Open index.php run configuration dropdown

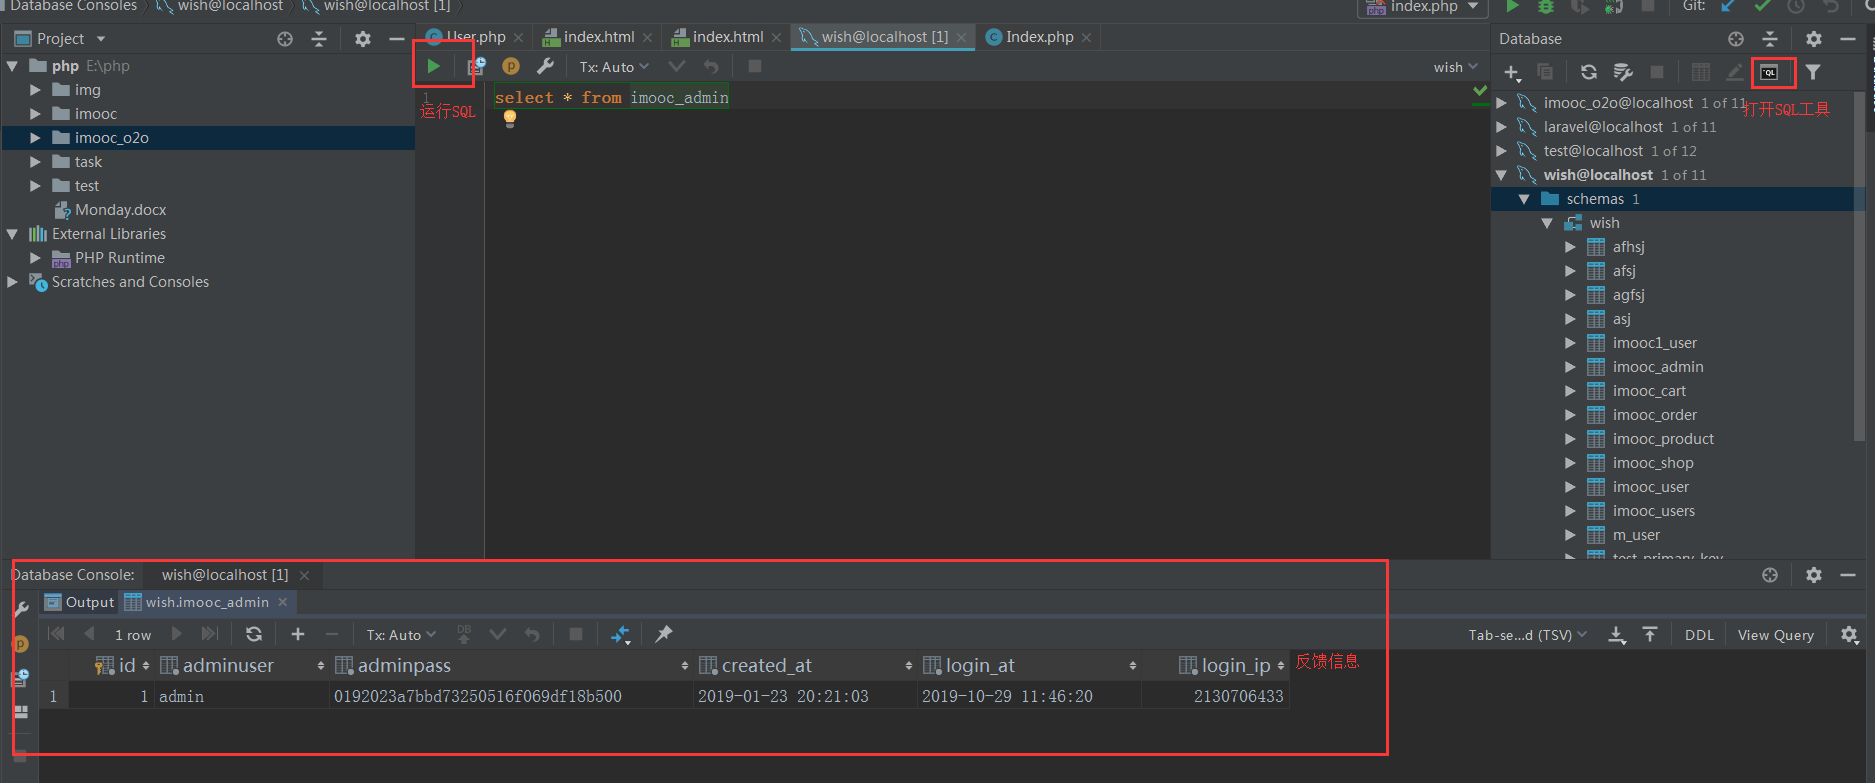tap(1422, 7)
